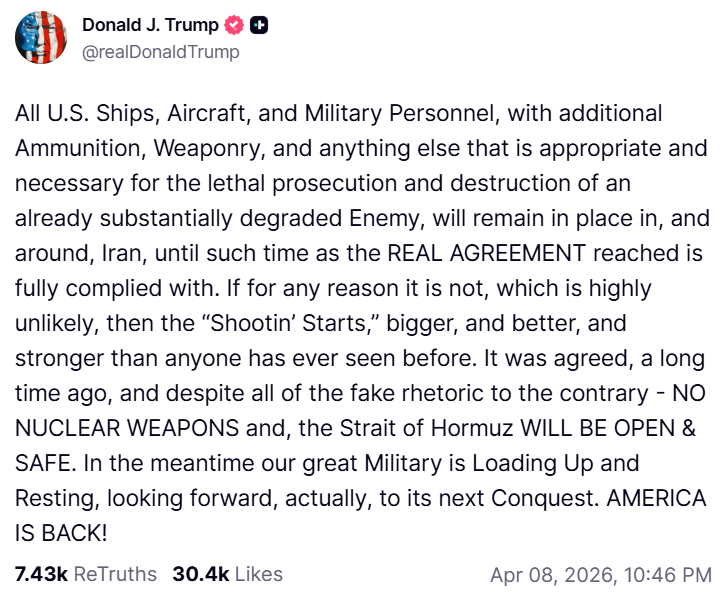727x602 pixels.
Task: Open the profile avatar picture
Action: pos(41,38)
